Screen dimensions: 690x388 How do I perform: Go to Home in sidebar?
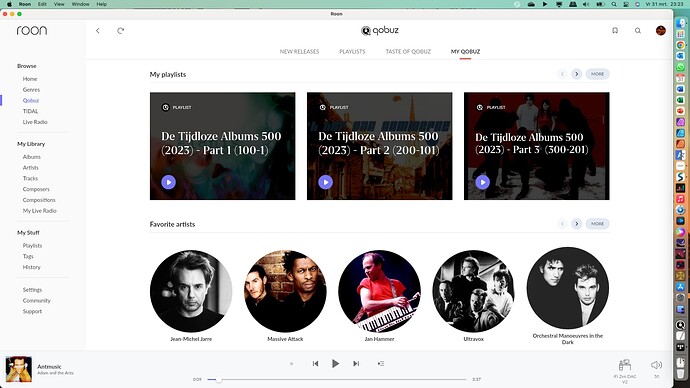coord(30,79)
